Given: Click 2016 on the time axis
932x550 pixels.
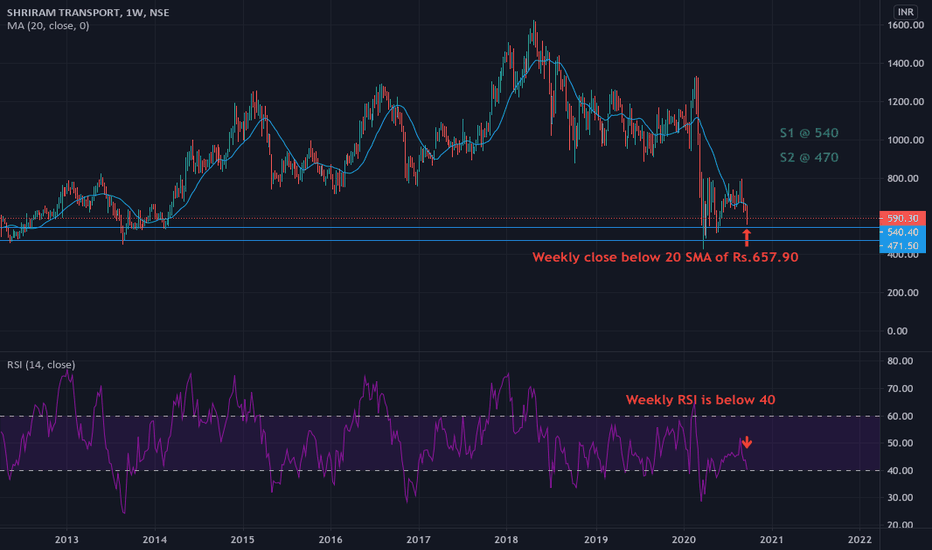Looking at the screenshot, I should (330, 540).
